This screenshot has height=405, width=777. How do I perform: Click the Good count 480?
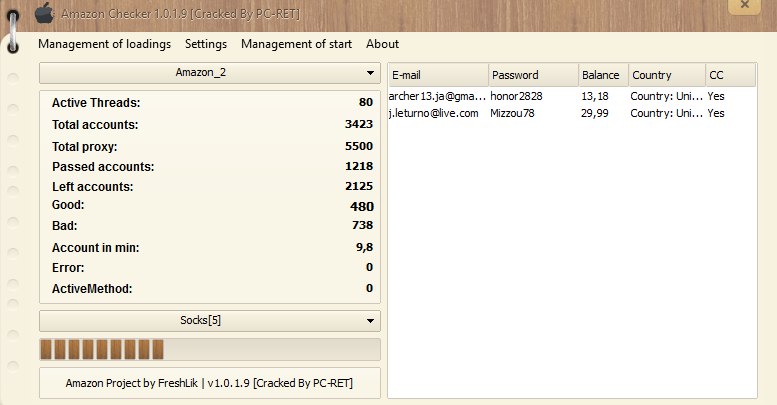pyautogui.click(x=362, y=207)
